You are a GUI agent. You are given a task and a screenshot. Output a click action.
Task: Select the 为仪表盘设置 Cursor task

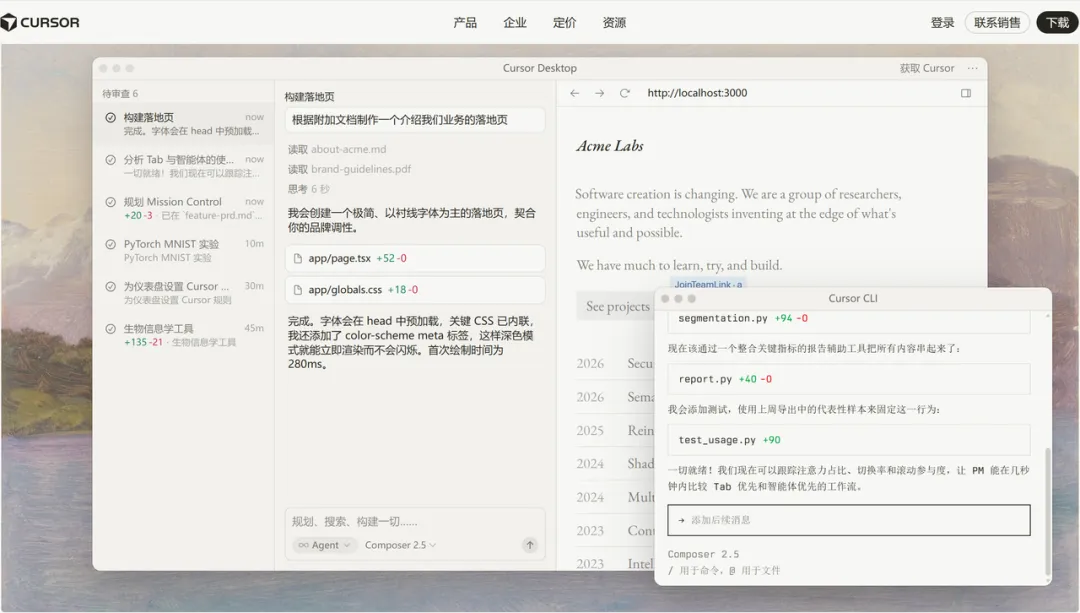(x=183, y=293)
